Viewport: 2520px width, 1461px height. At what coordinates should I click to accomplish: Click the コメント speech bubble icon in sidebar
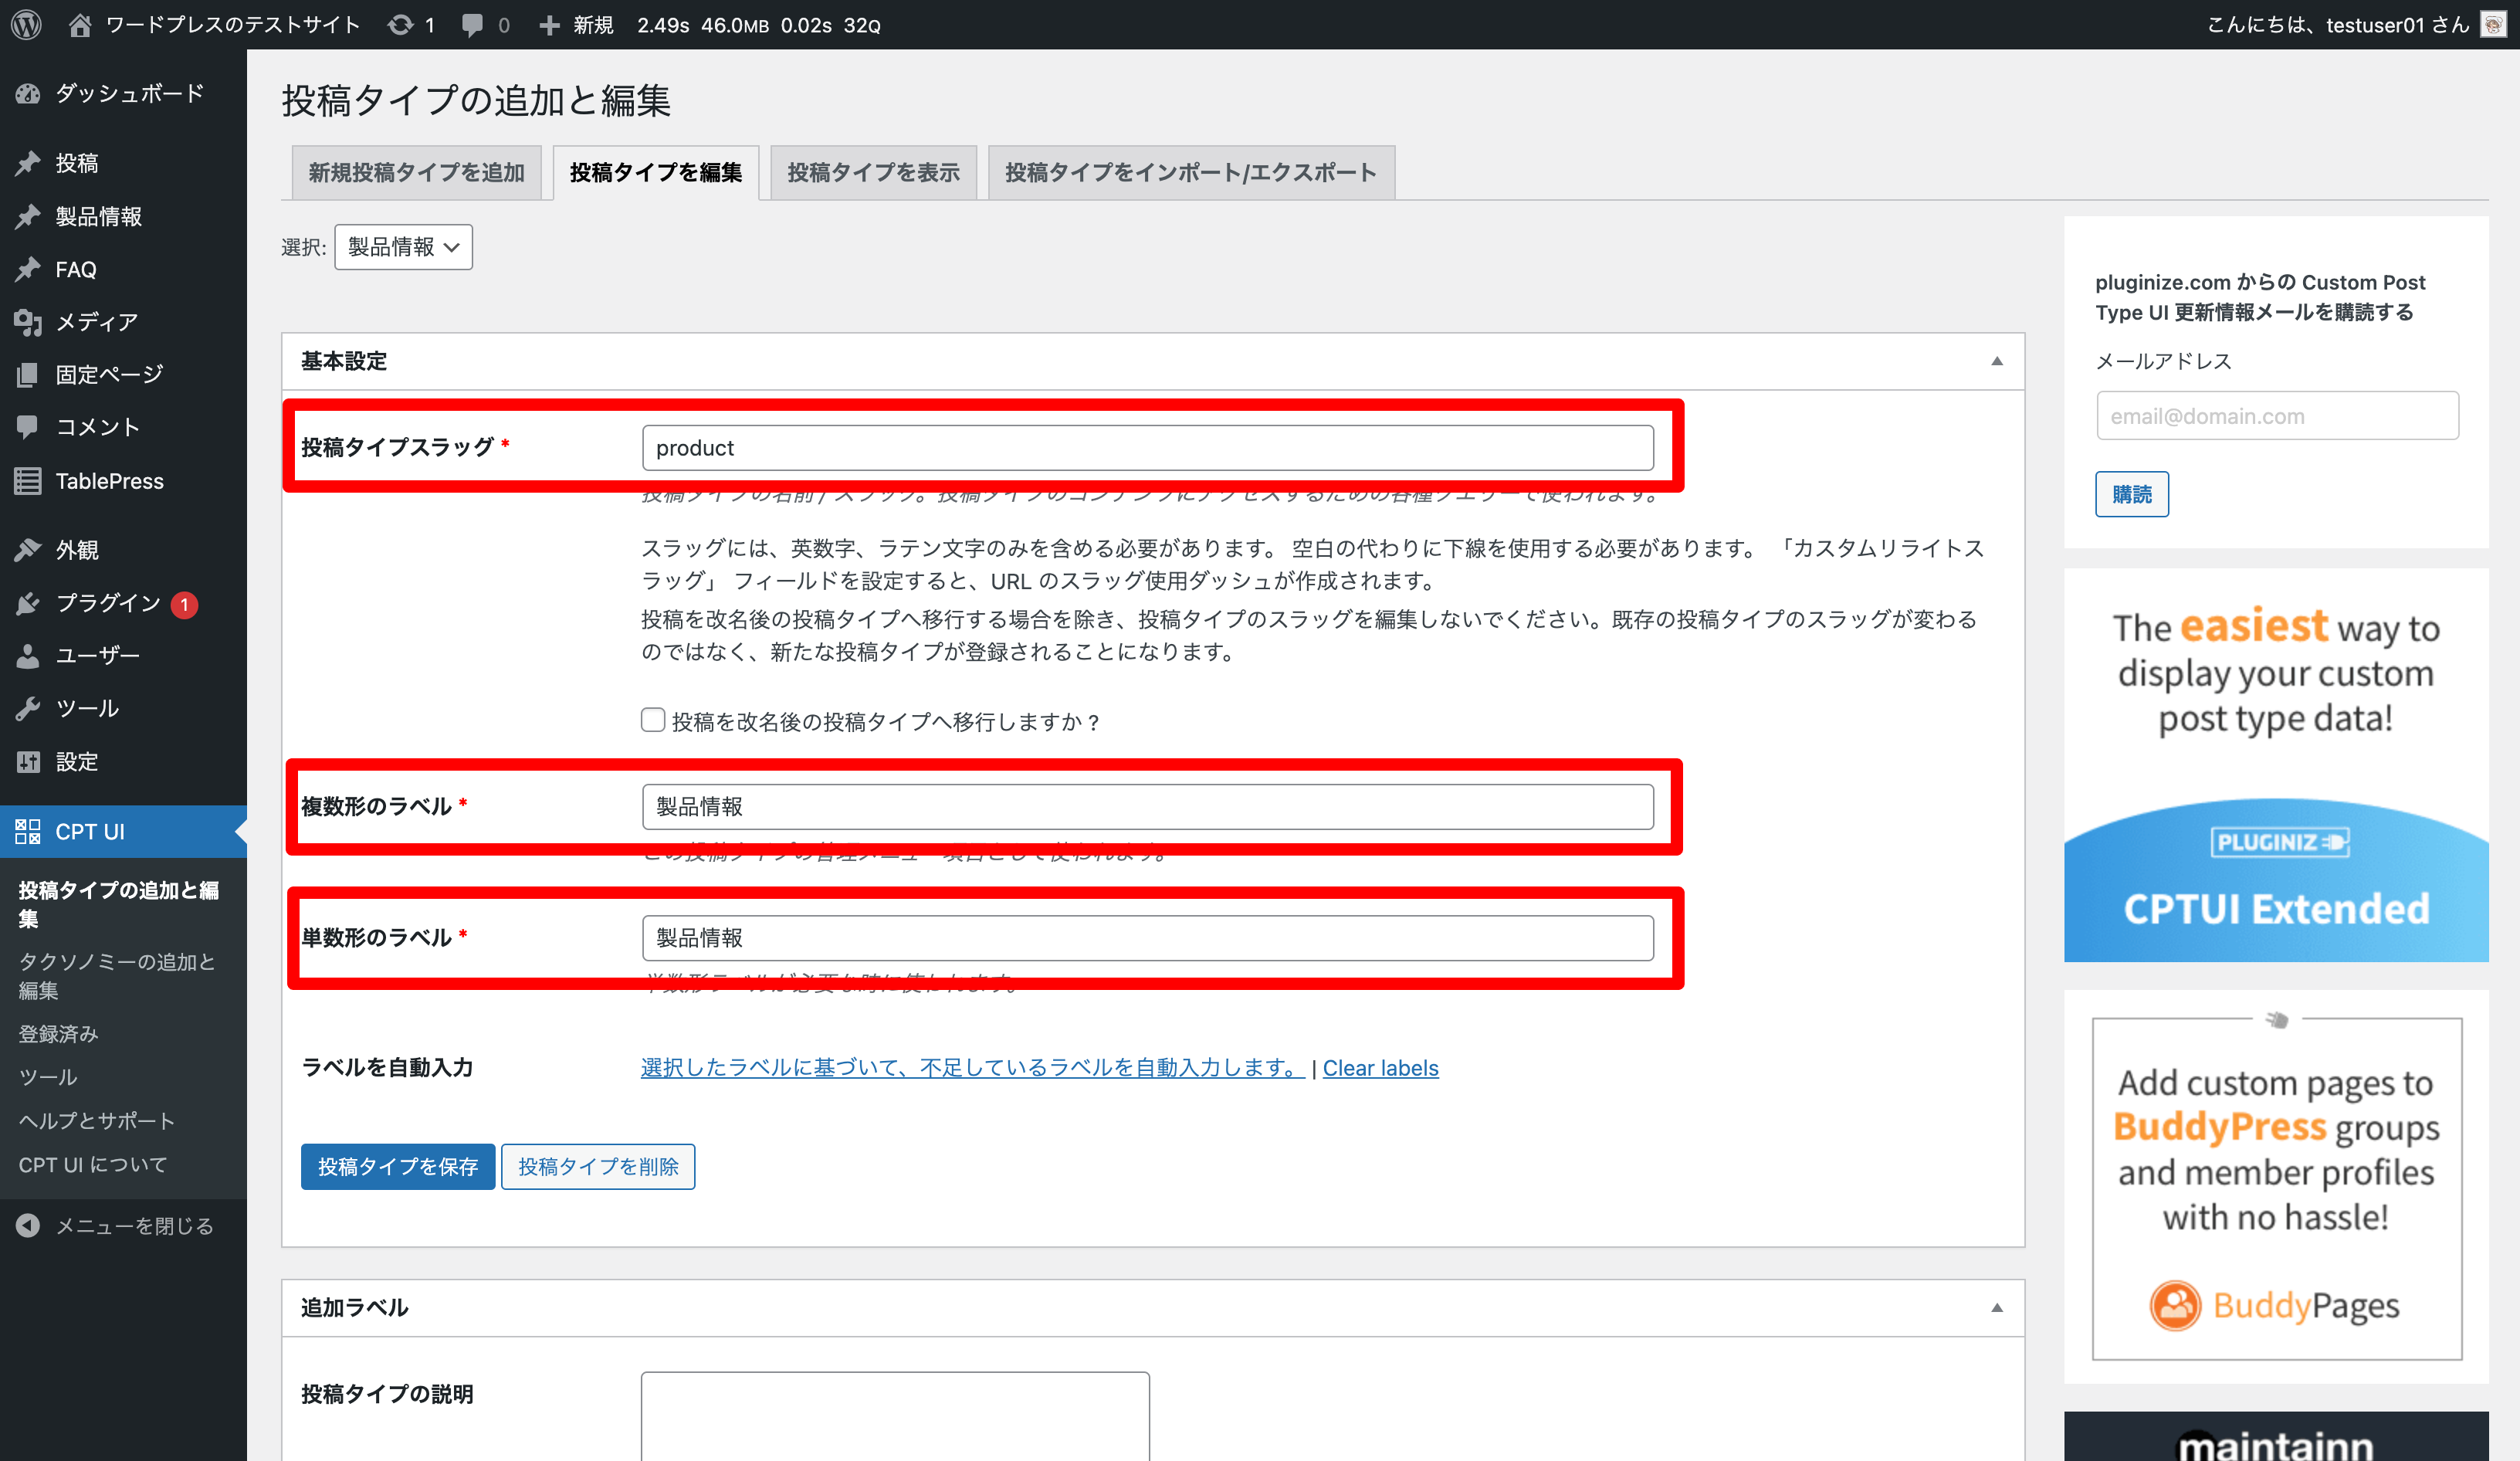pos(28,427)
